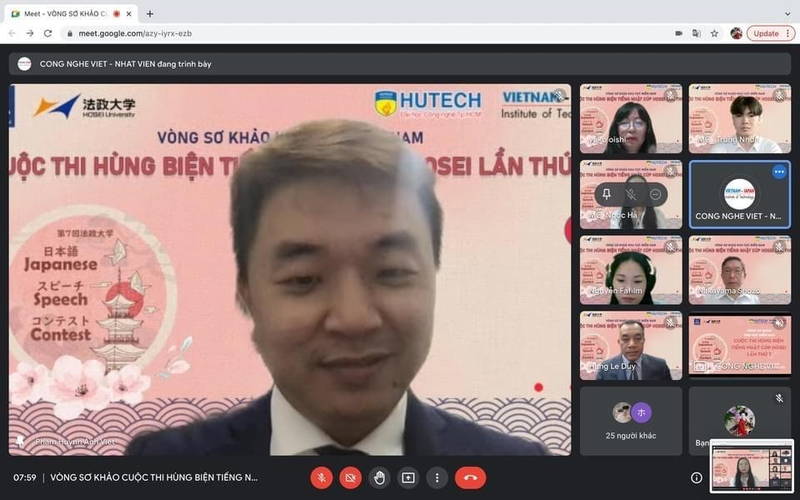Image resolution: width=800 pixels, height=500 pixels.
Task: Raise hand using the hand icon
Action: click(x=379, y=478)
